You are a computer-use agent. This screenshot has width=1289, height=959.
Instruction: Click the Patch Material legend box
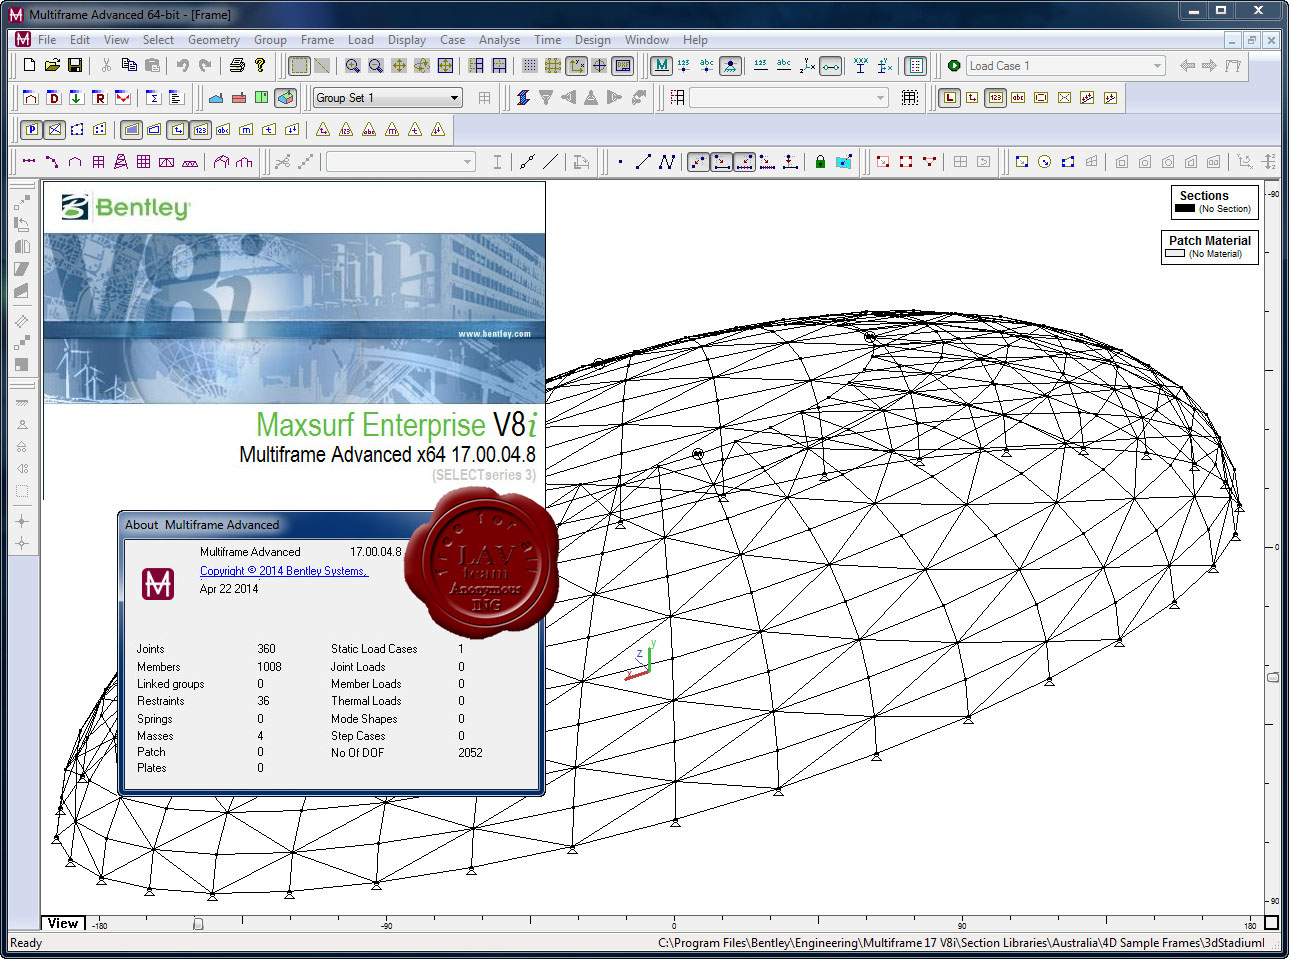pyautogui.click(x=1209, y=247)
